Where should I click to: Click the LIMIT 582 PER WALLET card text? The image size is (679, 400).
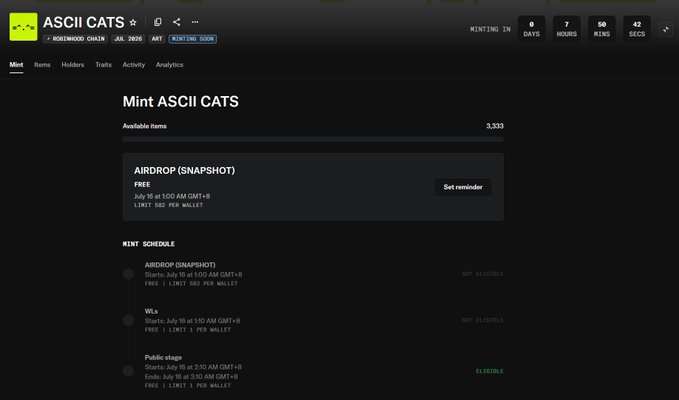168,205
